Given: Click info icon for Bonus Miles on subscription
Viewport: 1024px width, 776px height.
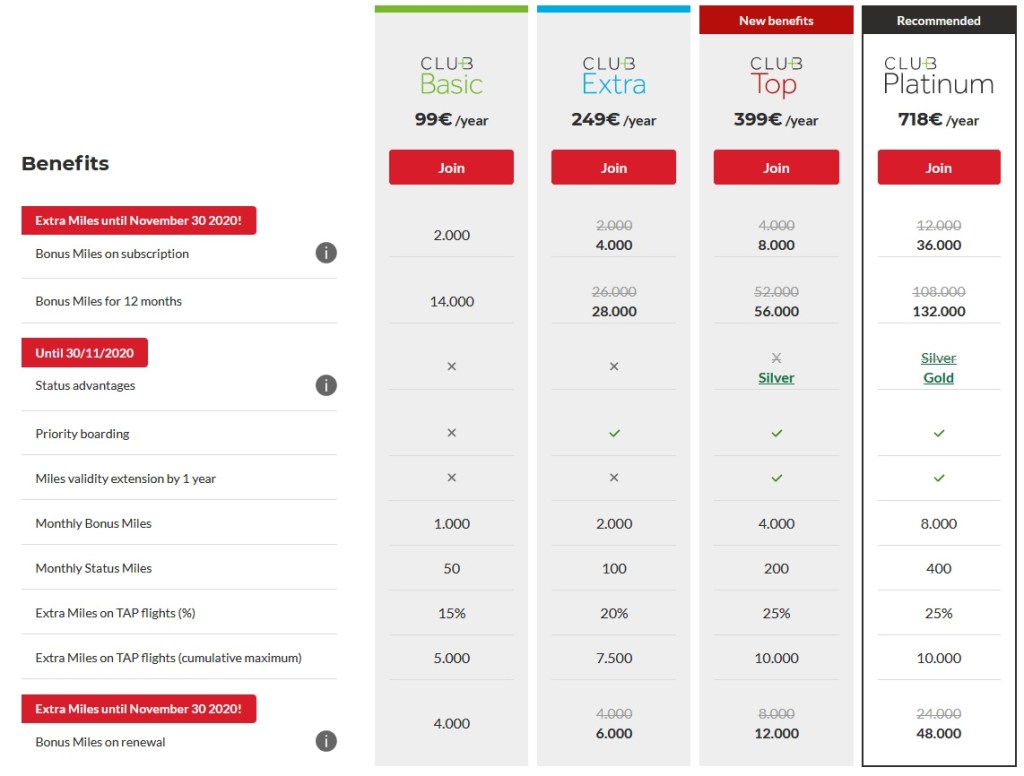Looking at the screenshot, I should (x=326, y=253).
